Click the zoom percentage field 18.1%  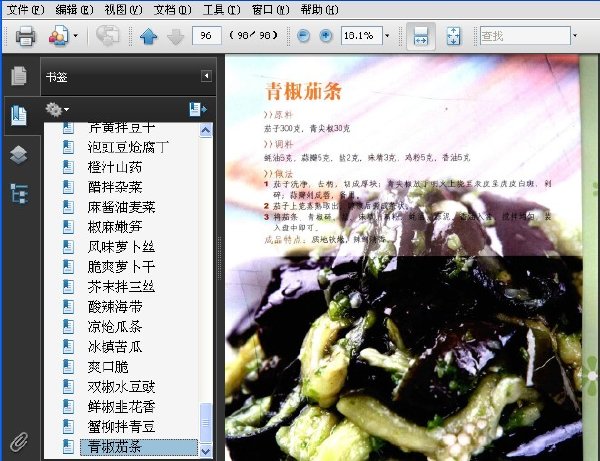[x=361, y=36]
